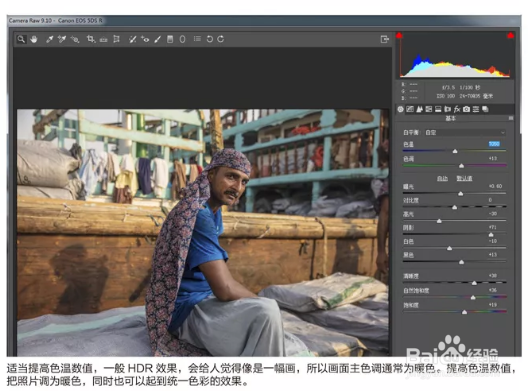This screenshot has height=391, width=530.
Task: Adjust the Whites slider handle
Action: (x=449, y=248)
